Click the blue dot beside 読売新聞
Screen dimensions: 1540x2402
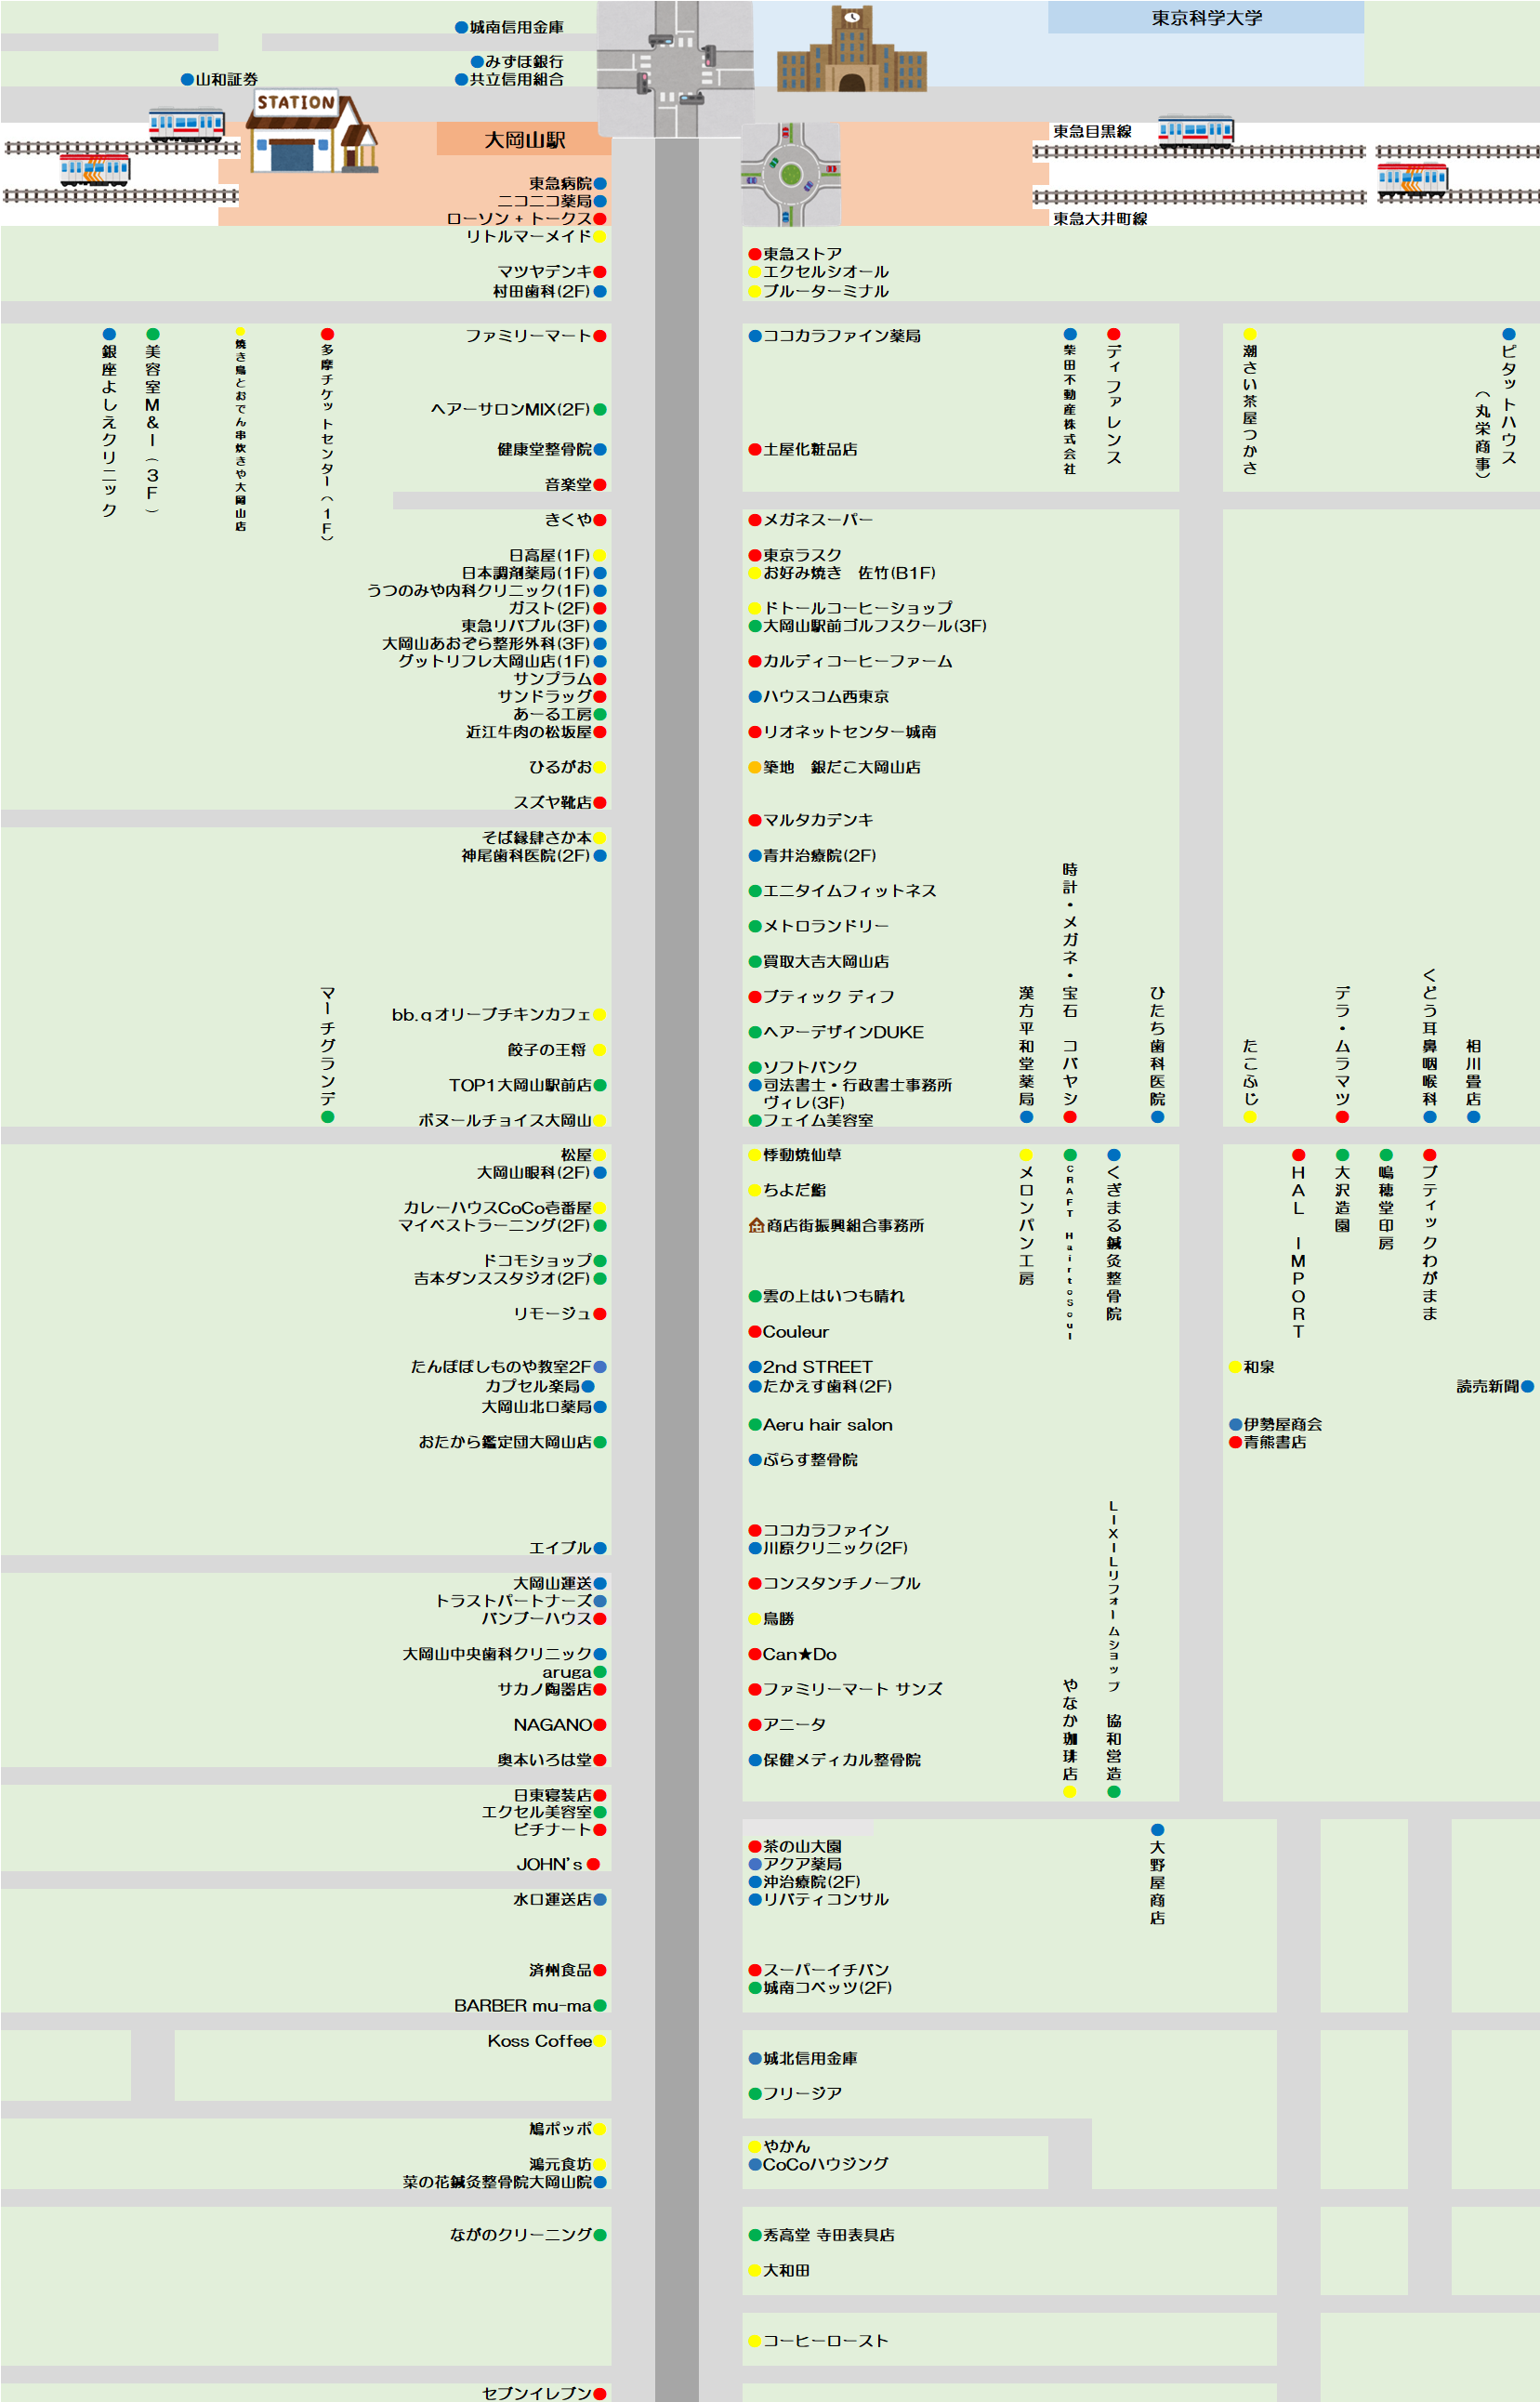[1527, 1386]
